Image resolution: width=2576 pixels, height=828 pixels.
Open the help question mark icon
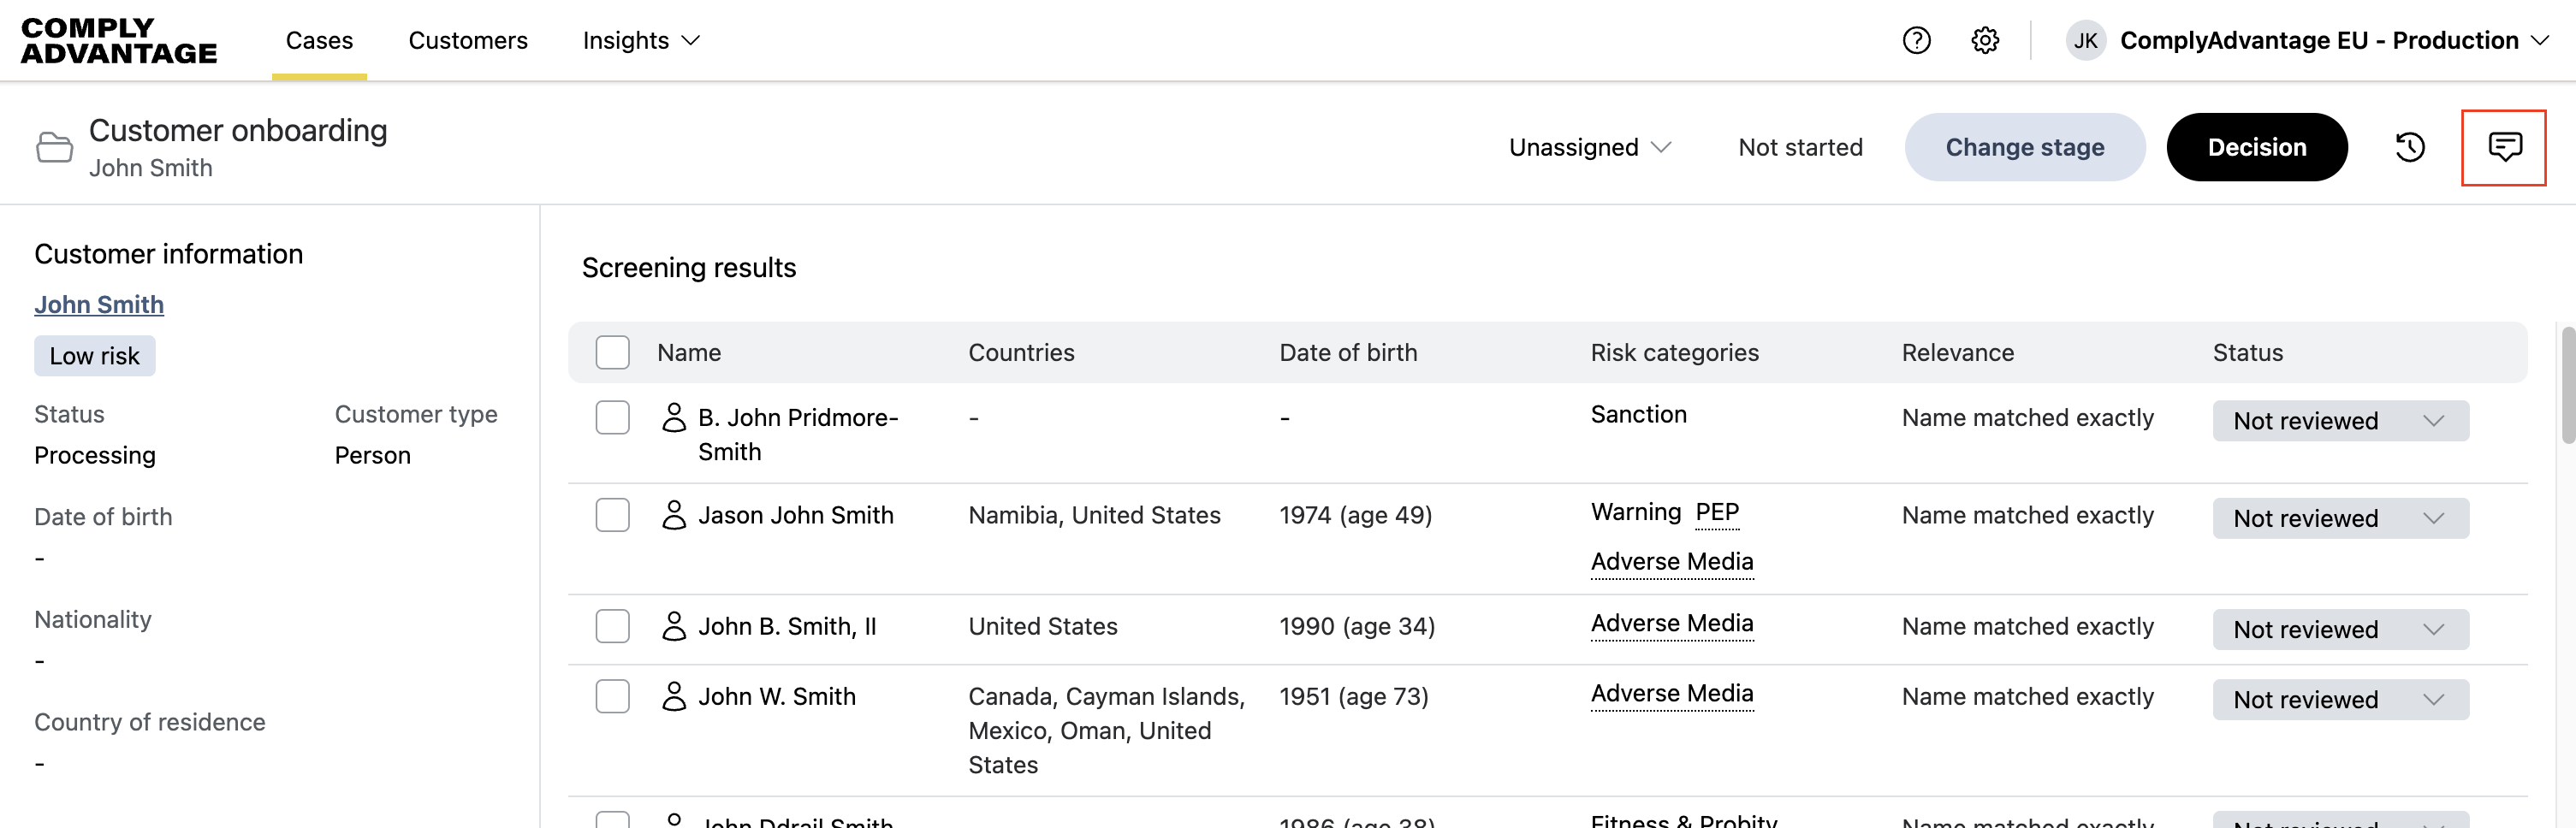tap(1916, 40)
